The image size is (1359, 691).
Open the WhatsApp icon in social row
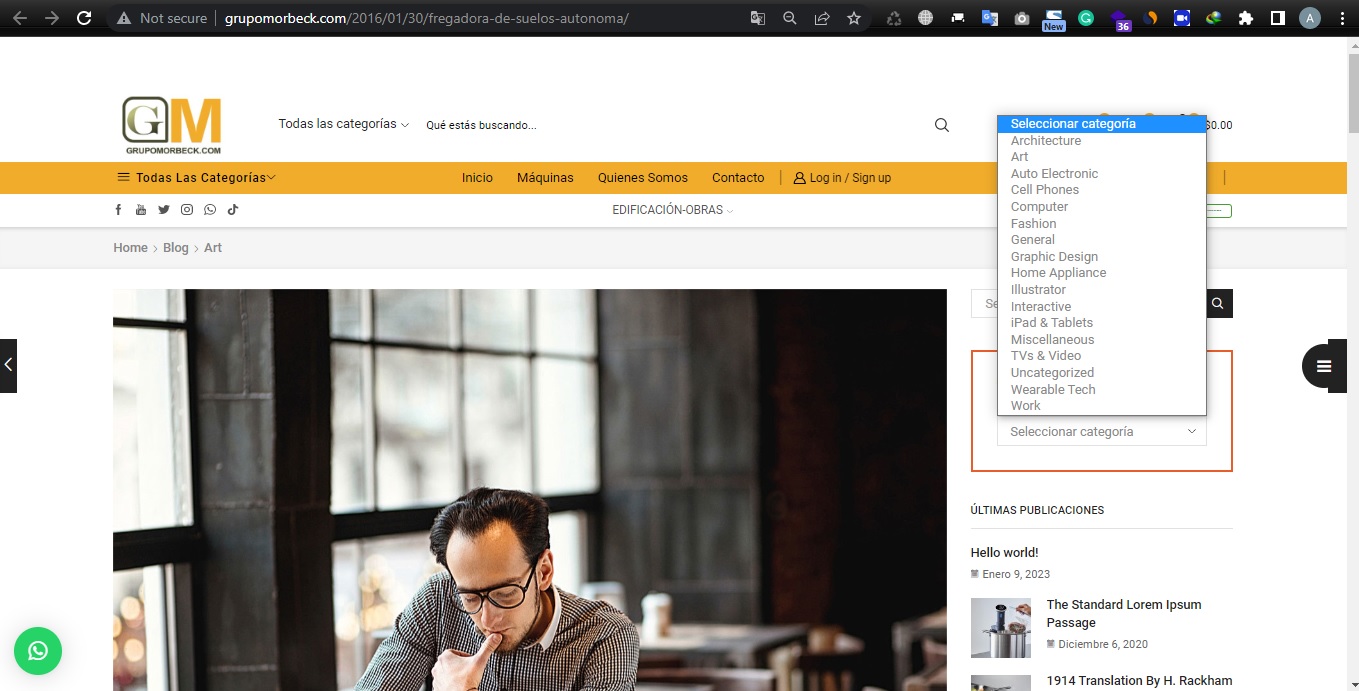(210, 210)
